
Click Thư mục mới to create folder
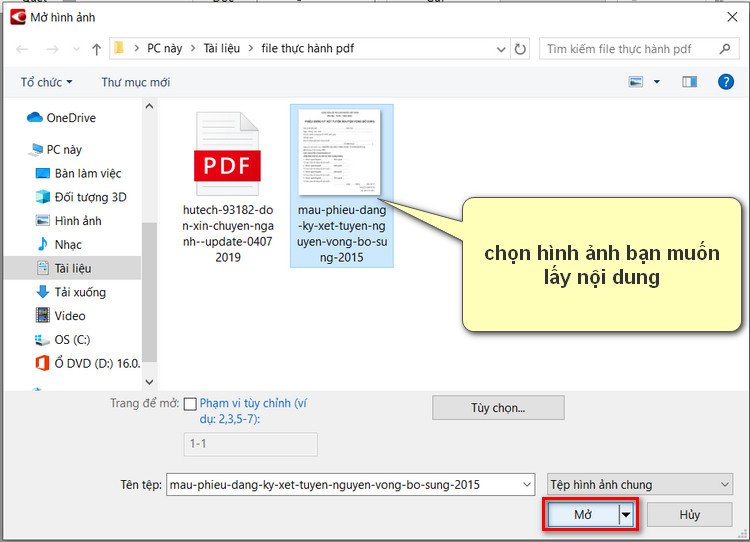pyautogui.click(x=135, y=82)
